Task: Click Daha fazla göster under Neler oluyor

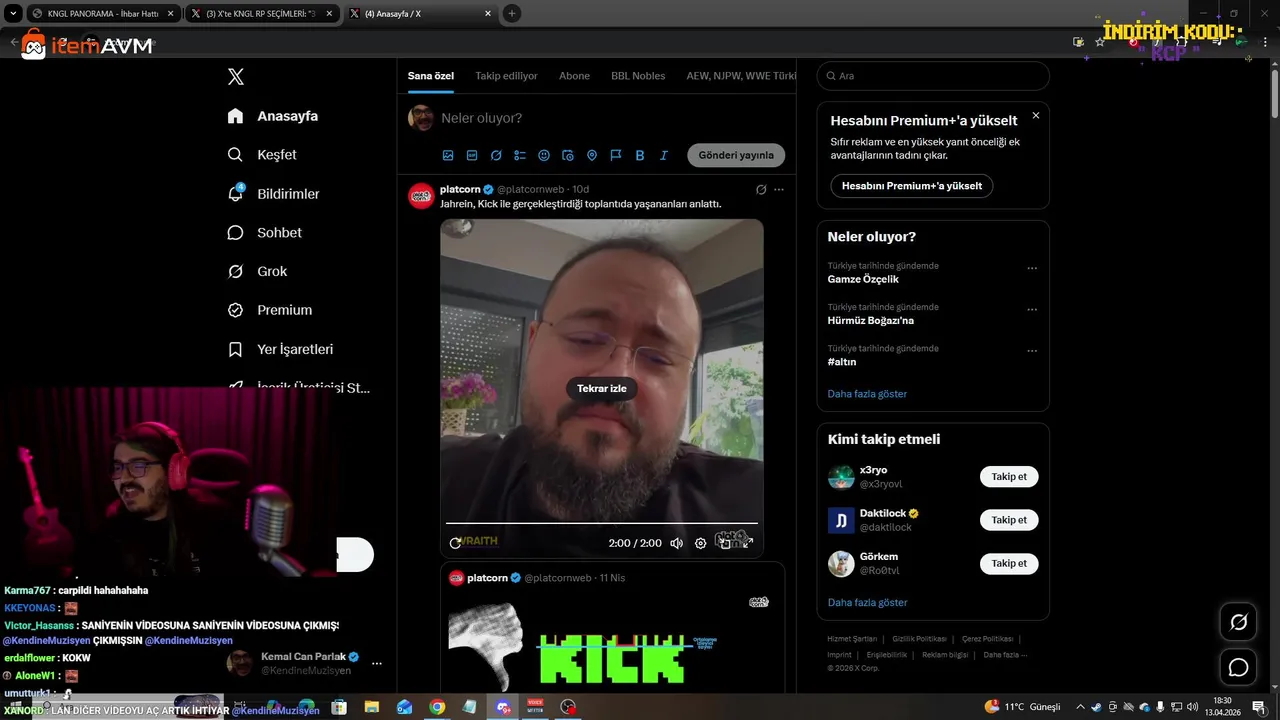Action: pyautogui.click(x=867, y=394)
